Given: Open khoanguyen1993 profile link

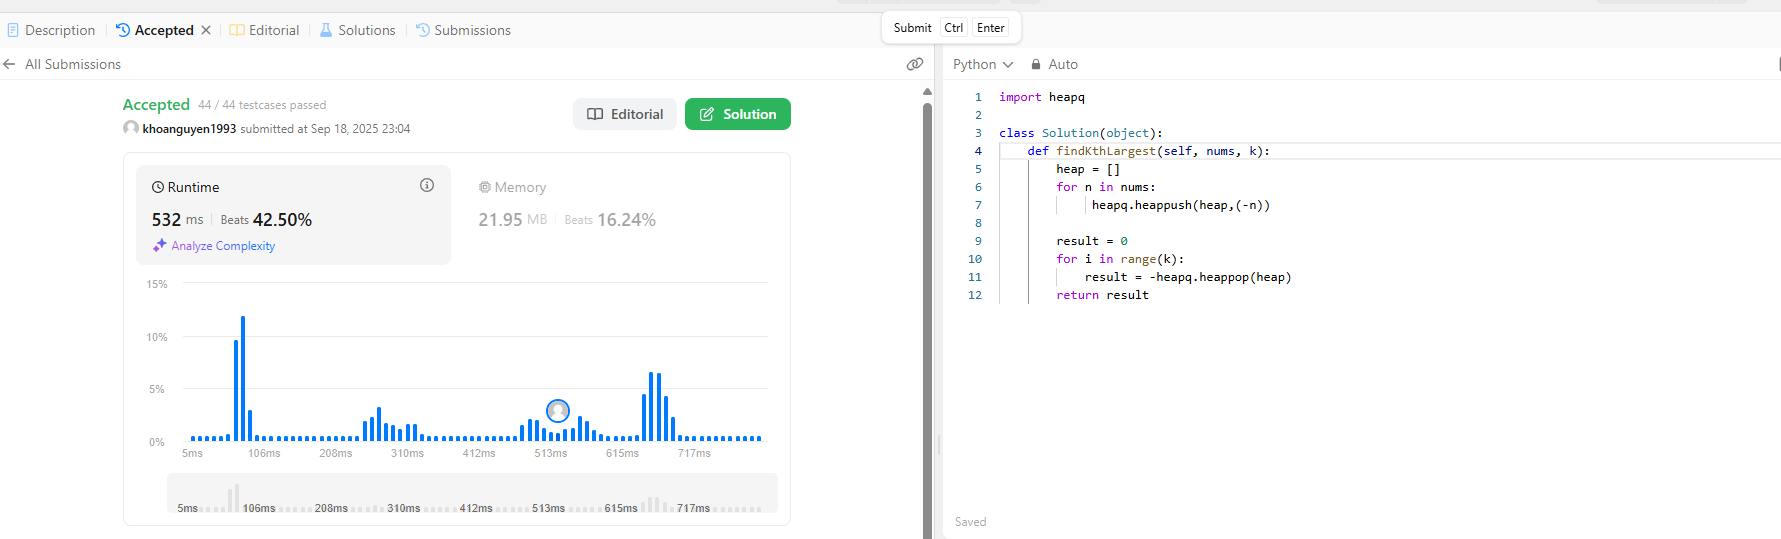Looking at the screenshot, I should (x=190, y=129).
